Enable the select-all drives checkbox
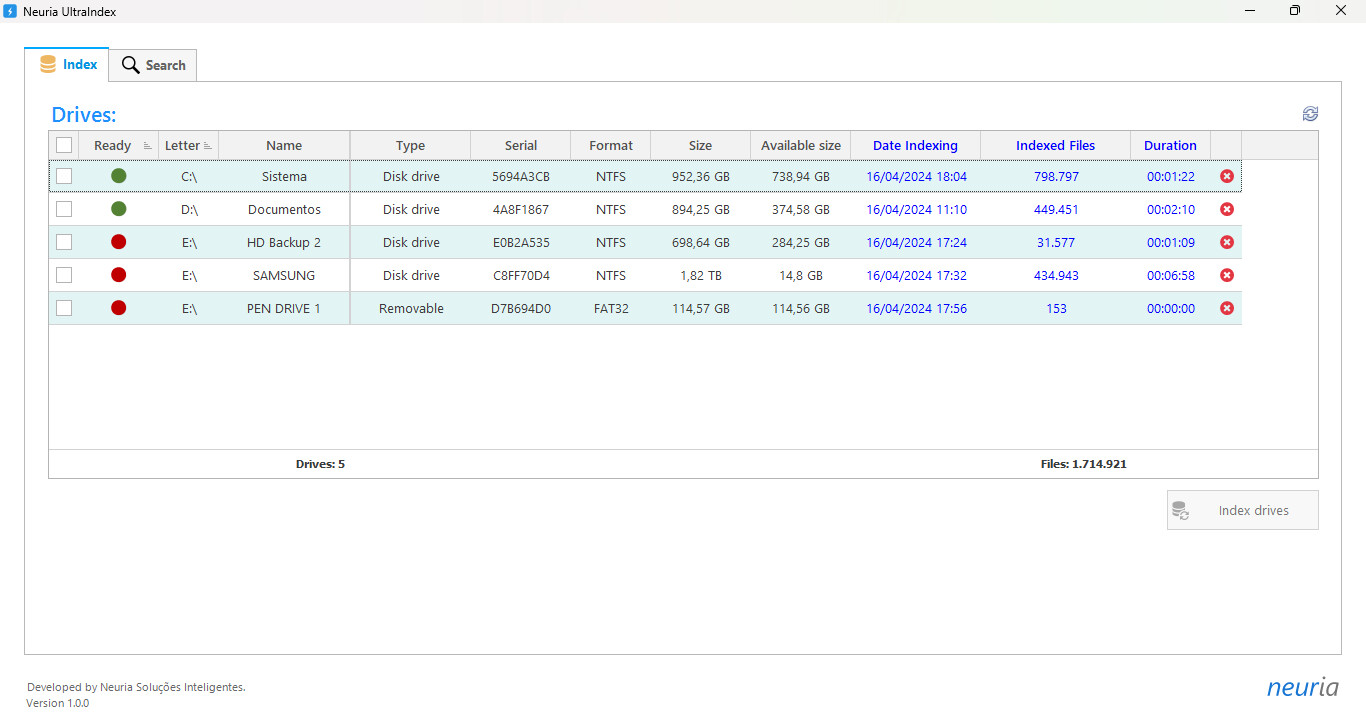Image resolution: width=1366 pixels, height=720 pixels. [x=64, y=144]
